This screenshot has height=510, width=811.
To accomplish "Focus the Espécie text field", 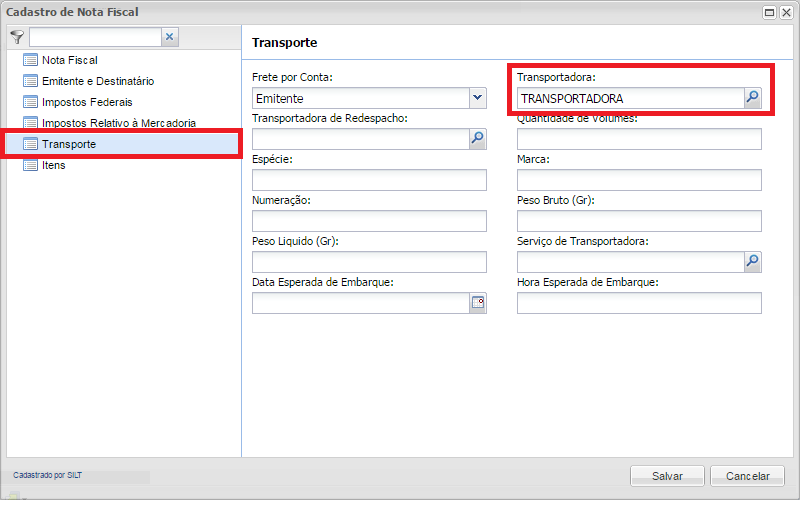I will pyautogui.click(x=369, y=180).
